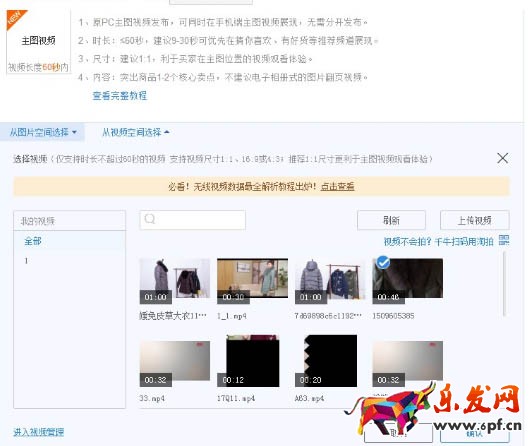Viewport: 532px width, 446px height.
Task: Select the 33.mp4 video thumbnail
Action: pos(175,364)
